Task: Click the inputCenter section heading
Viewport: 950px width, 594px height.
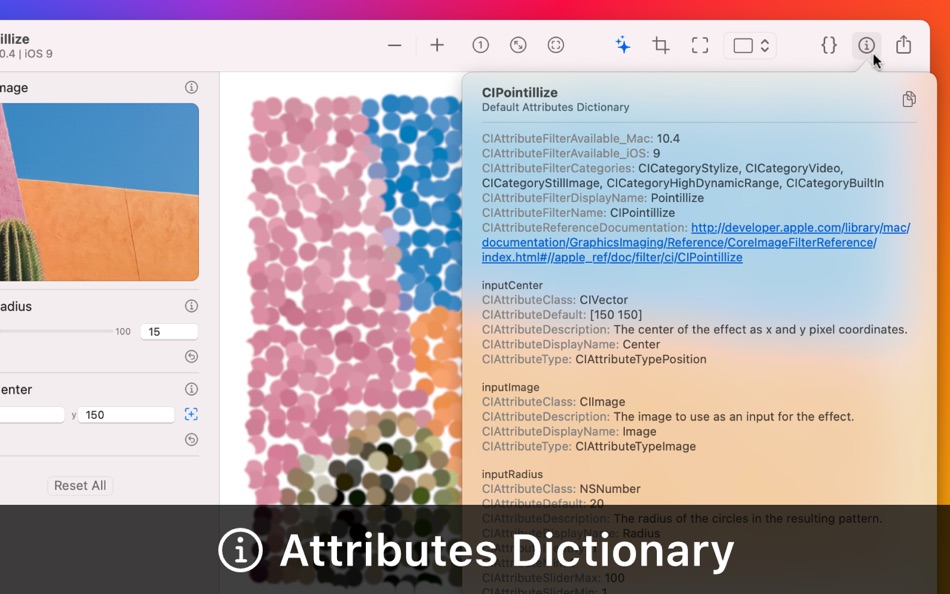Action: (512, 285)
